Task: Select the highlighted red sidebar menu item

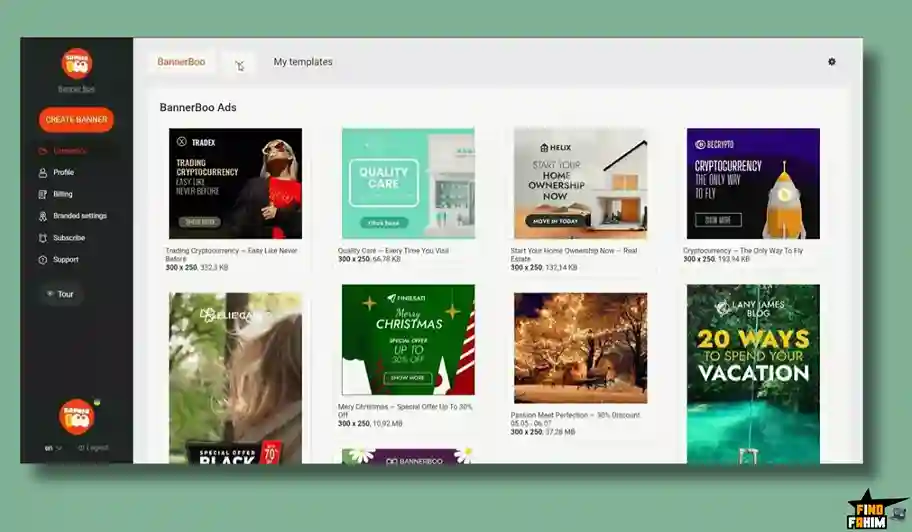Action: point(69,151)
